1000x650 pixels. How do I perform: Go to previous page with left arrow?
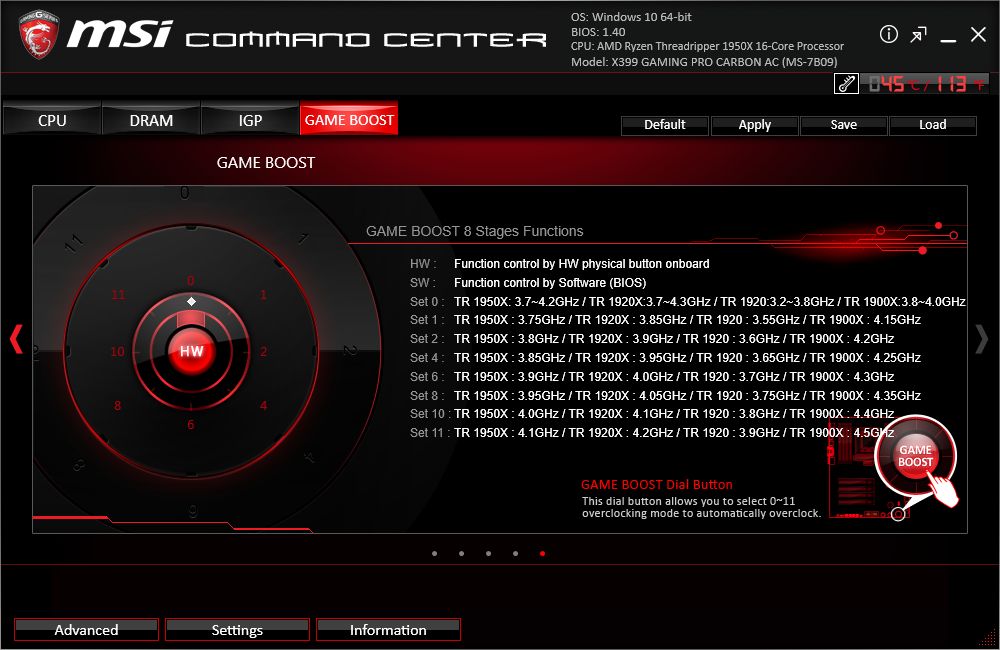pos(17,339)
